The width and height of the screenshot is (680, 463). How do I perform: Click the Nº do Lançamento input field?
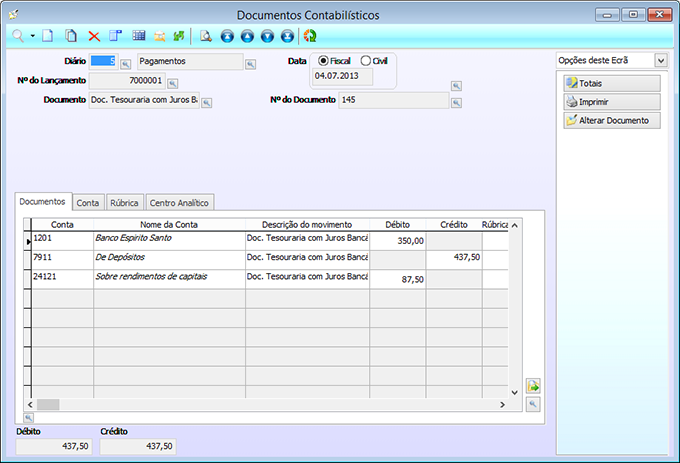(127, 81)
